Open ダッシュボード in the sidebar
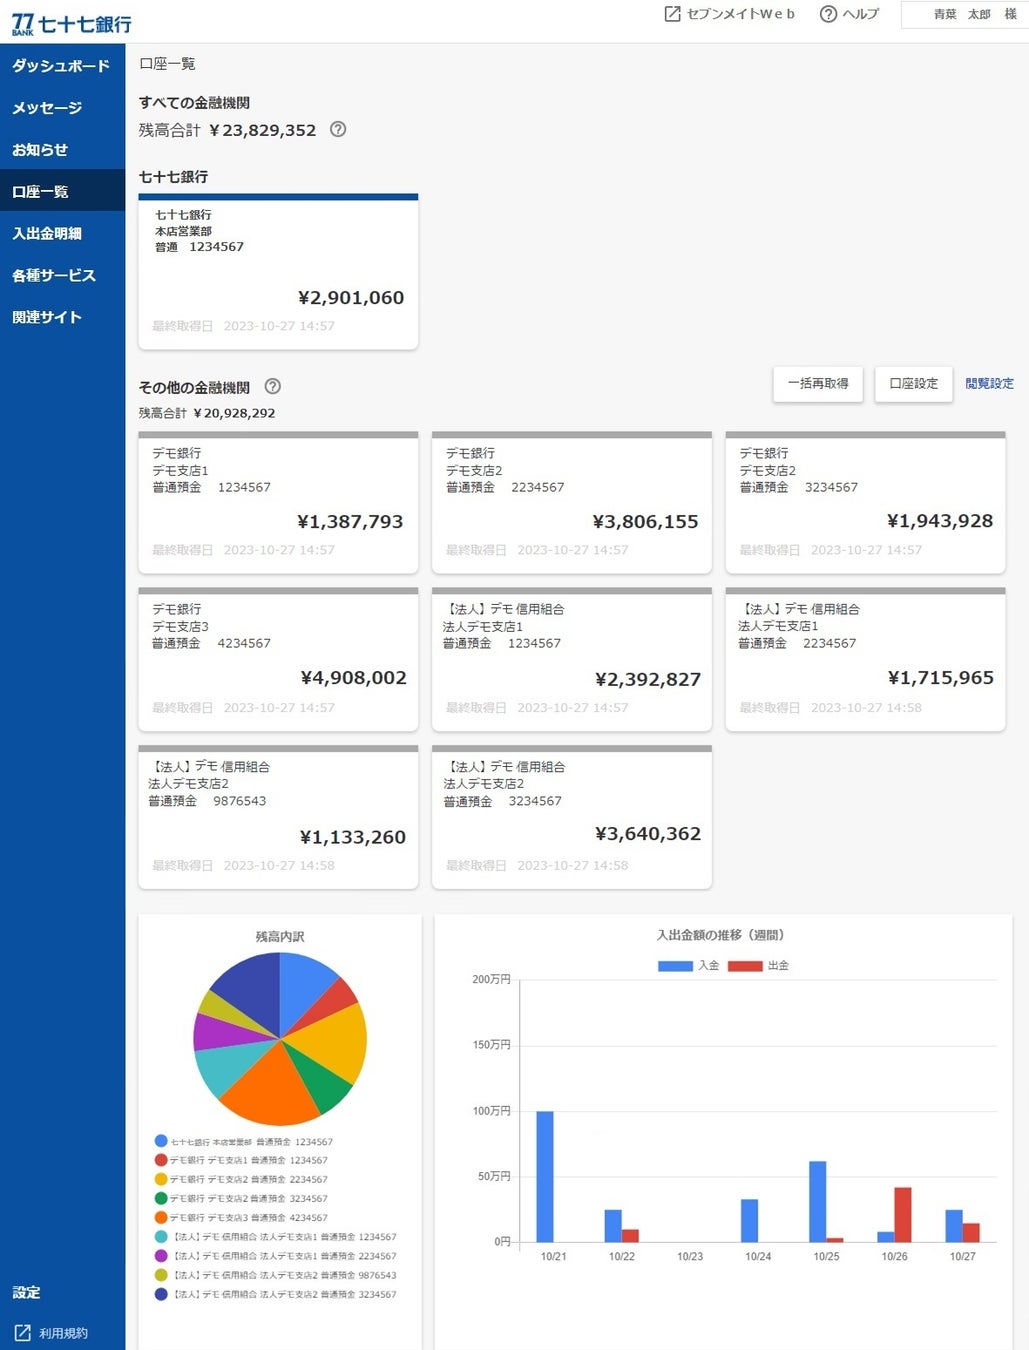Viewport: 1029px width, 1350px height. click(62, 66)
